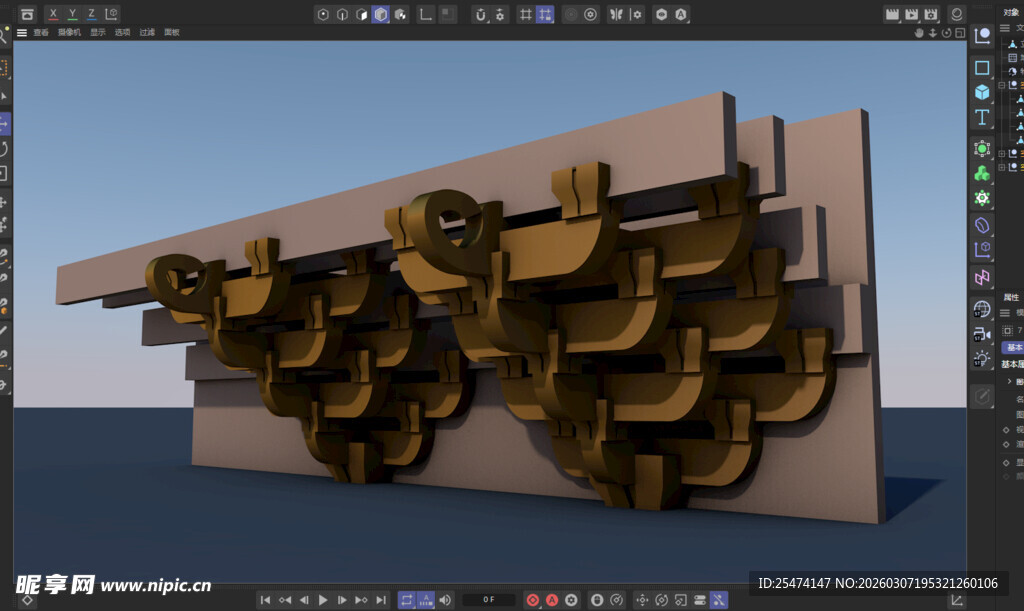Open the Render Settings clapperboard icon
Screen dimensions: 1024x611
(931, 14)
